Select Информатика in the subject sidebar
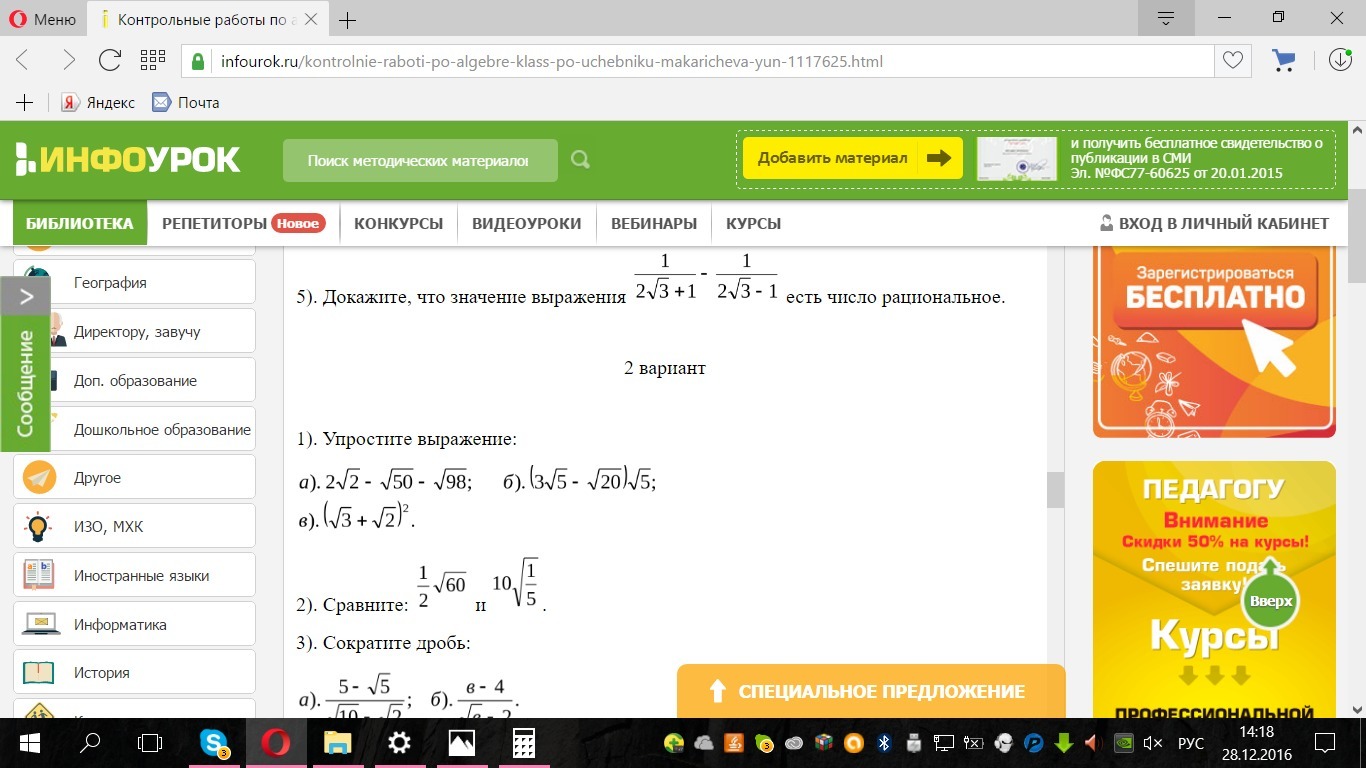The image size is (1366, 768). click(120, 625)
